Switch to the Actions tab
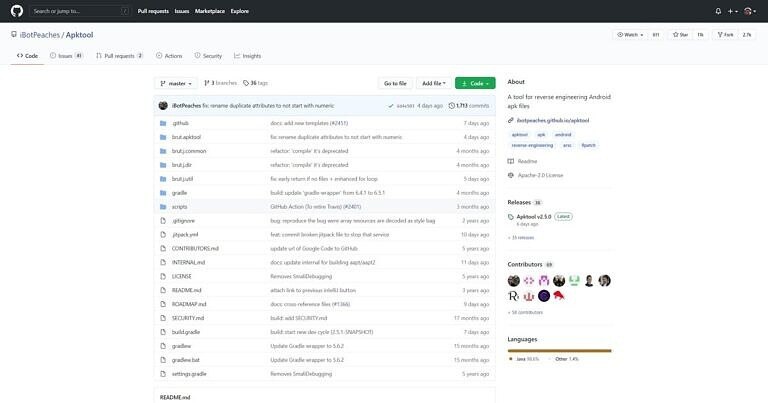Viewport: 768px width, 403px height. [x=169, y=56]
